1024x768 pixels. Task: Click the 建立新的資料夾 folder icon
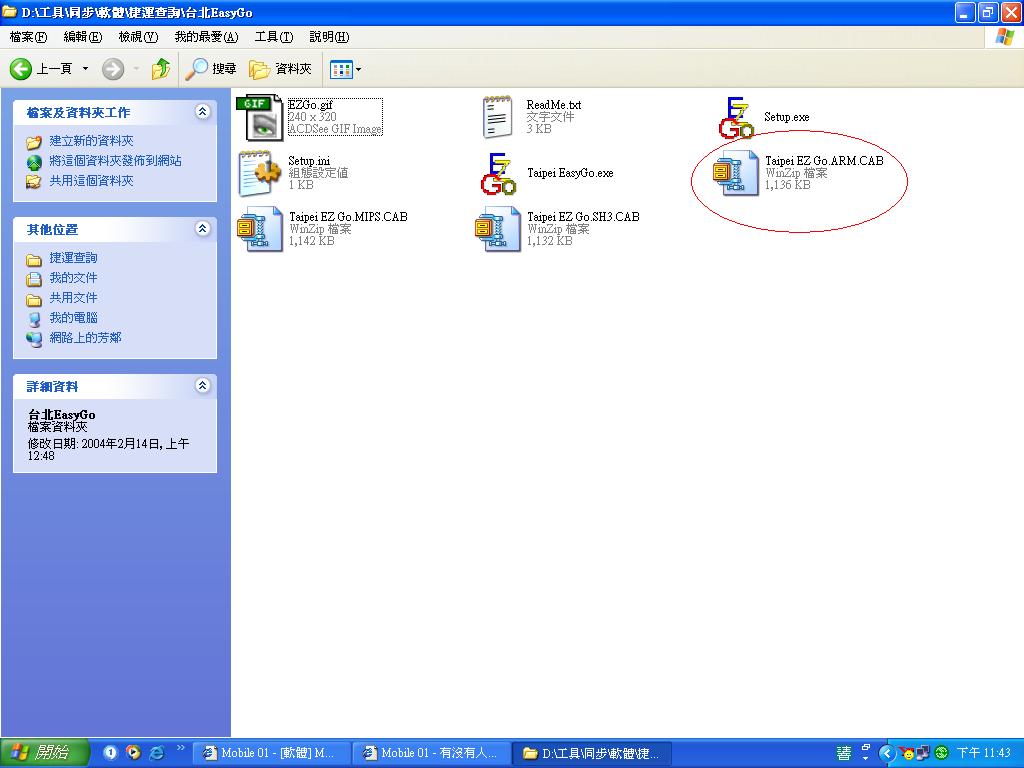[x=34, y=142]
